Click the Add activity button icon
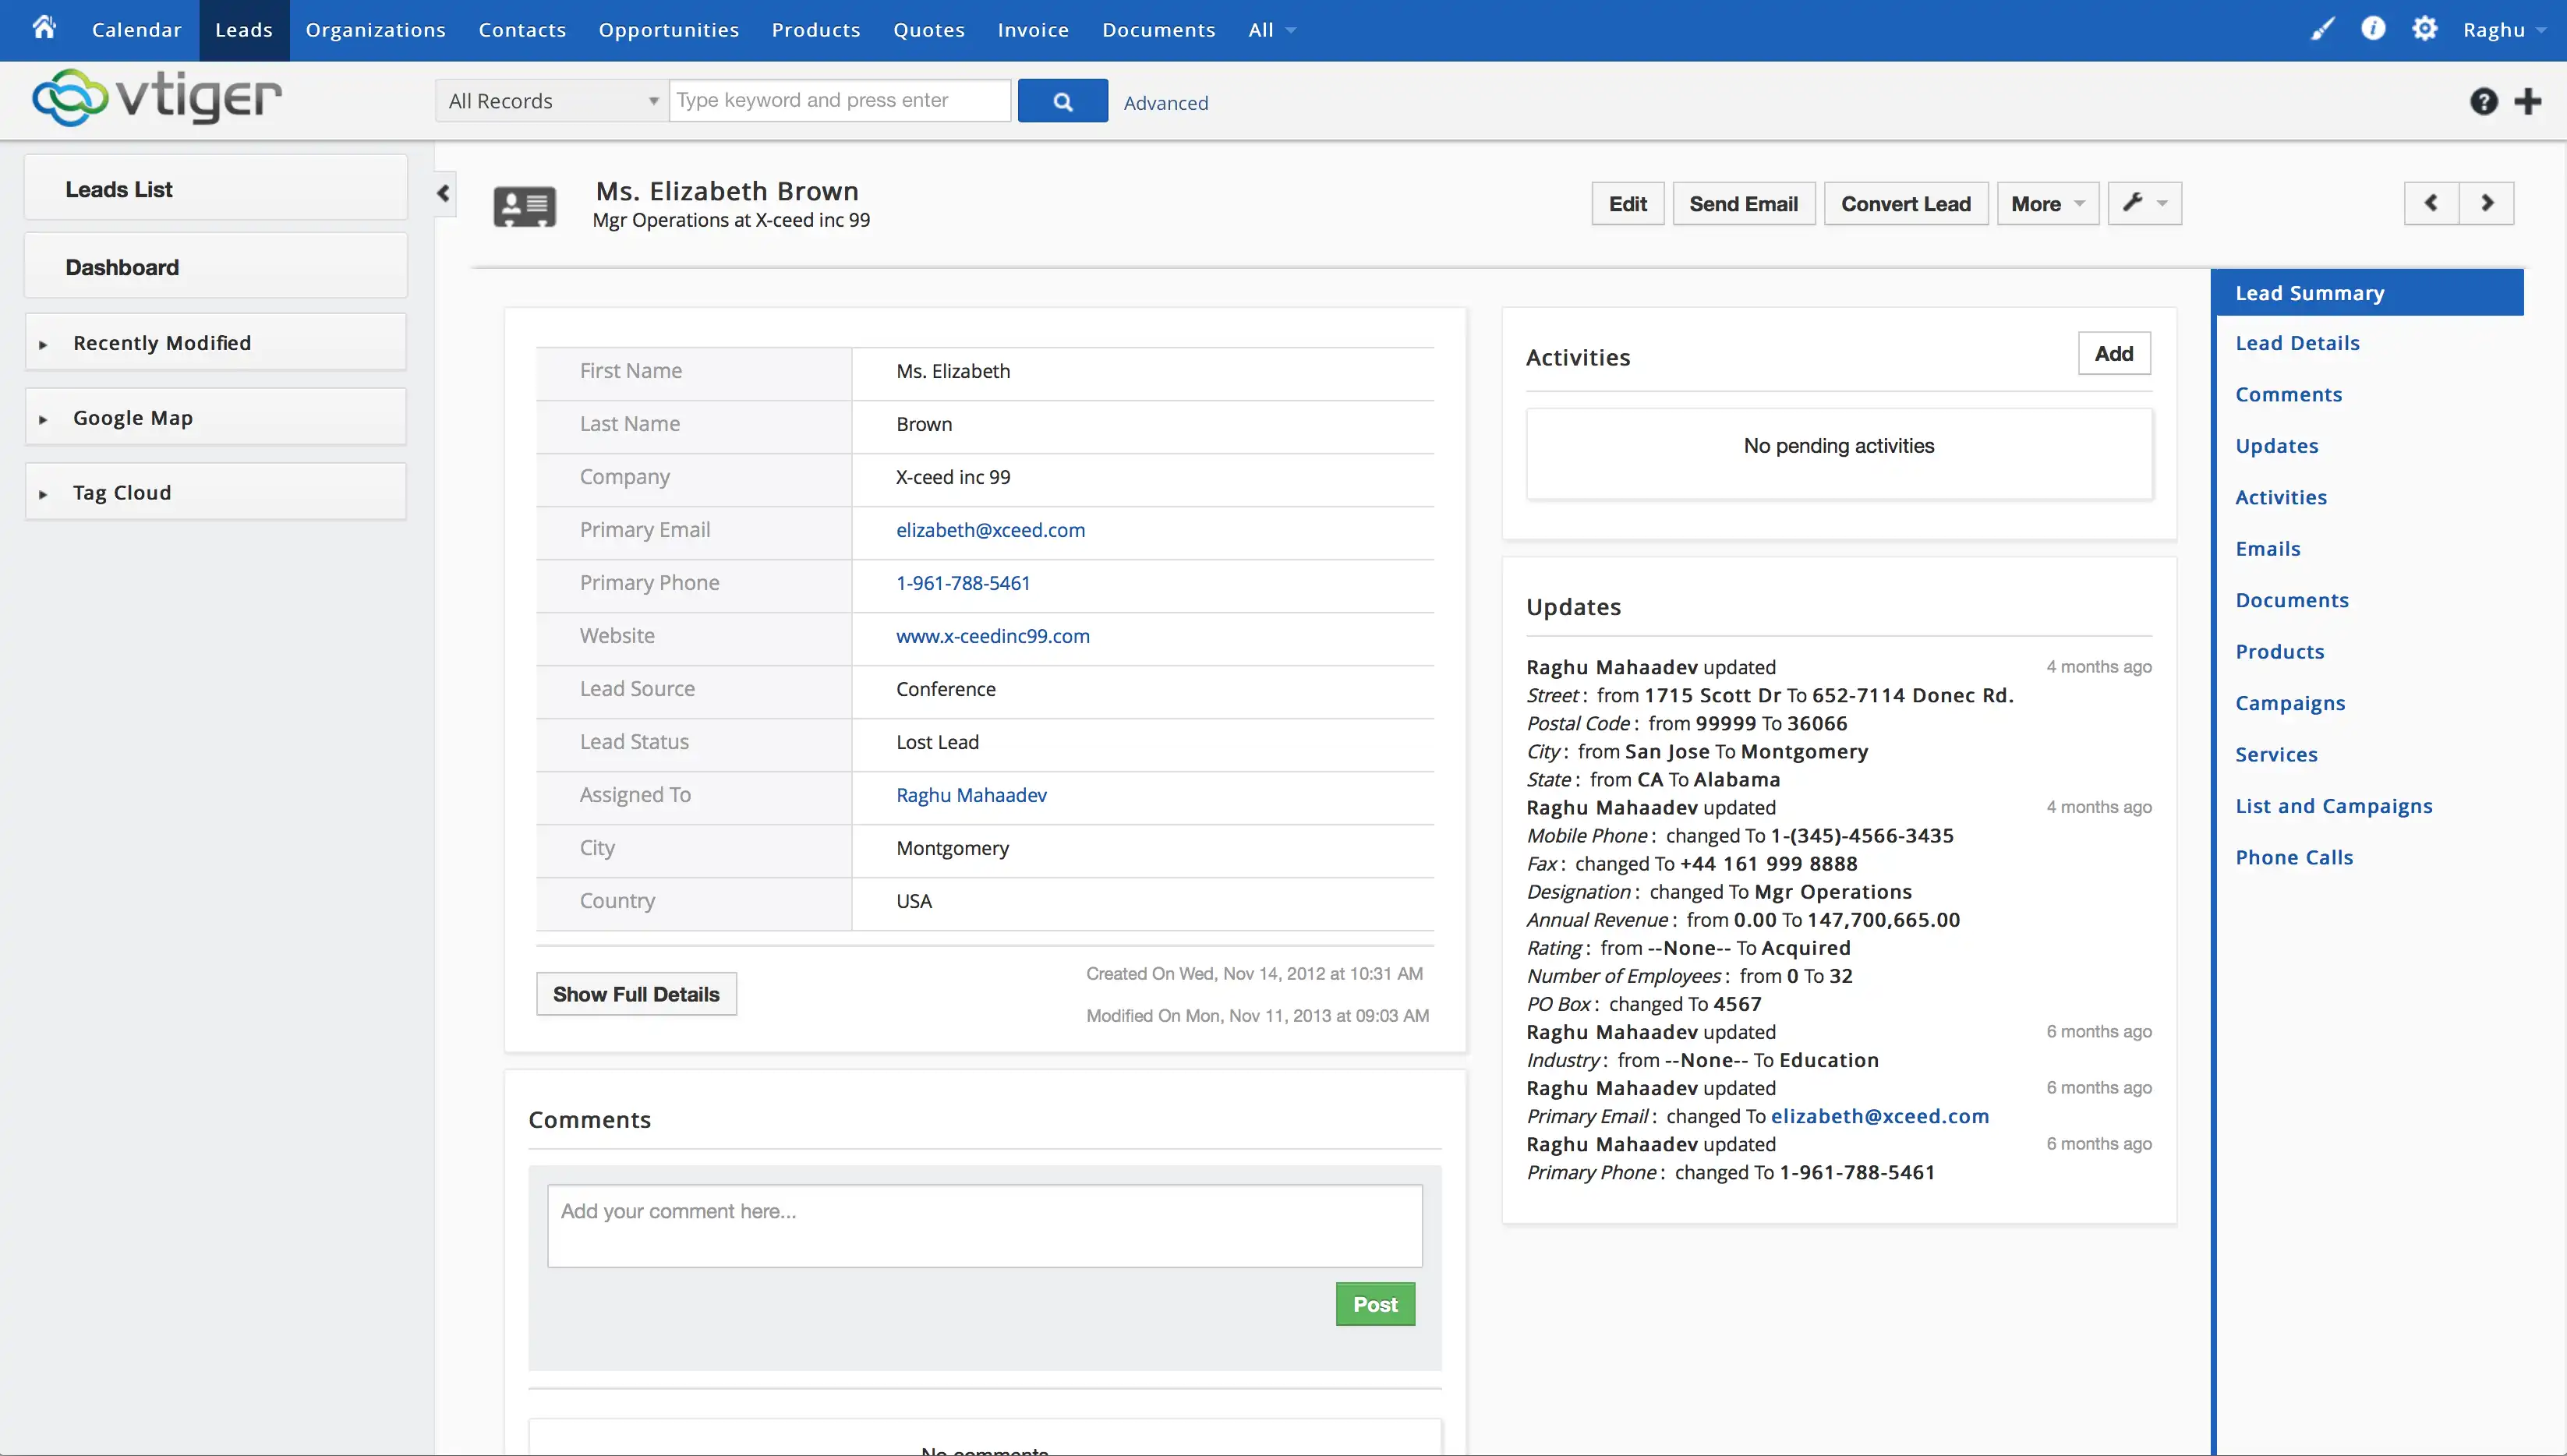Image resolution: width=2567 pixels, height=1456 pixels. tap(2114, 352)
